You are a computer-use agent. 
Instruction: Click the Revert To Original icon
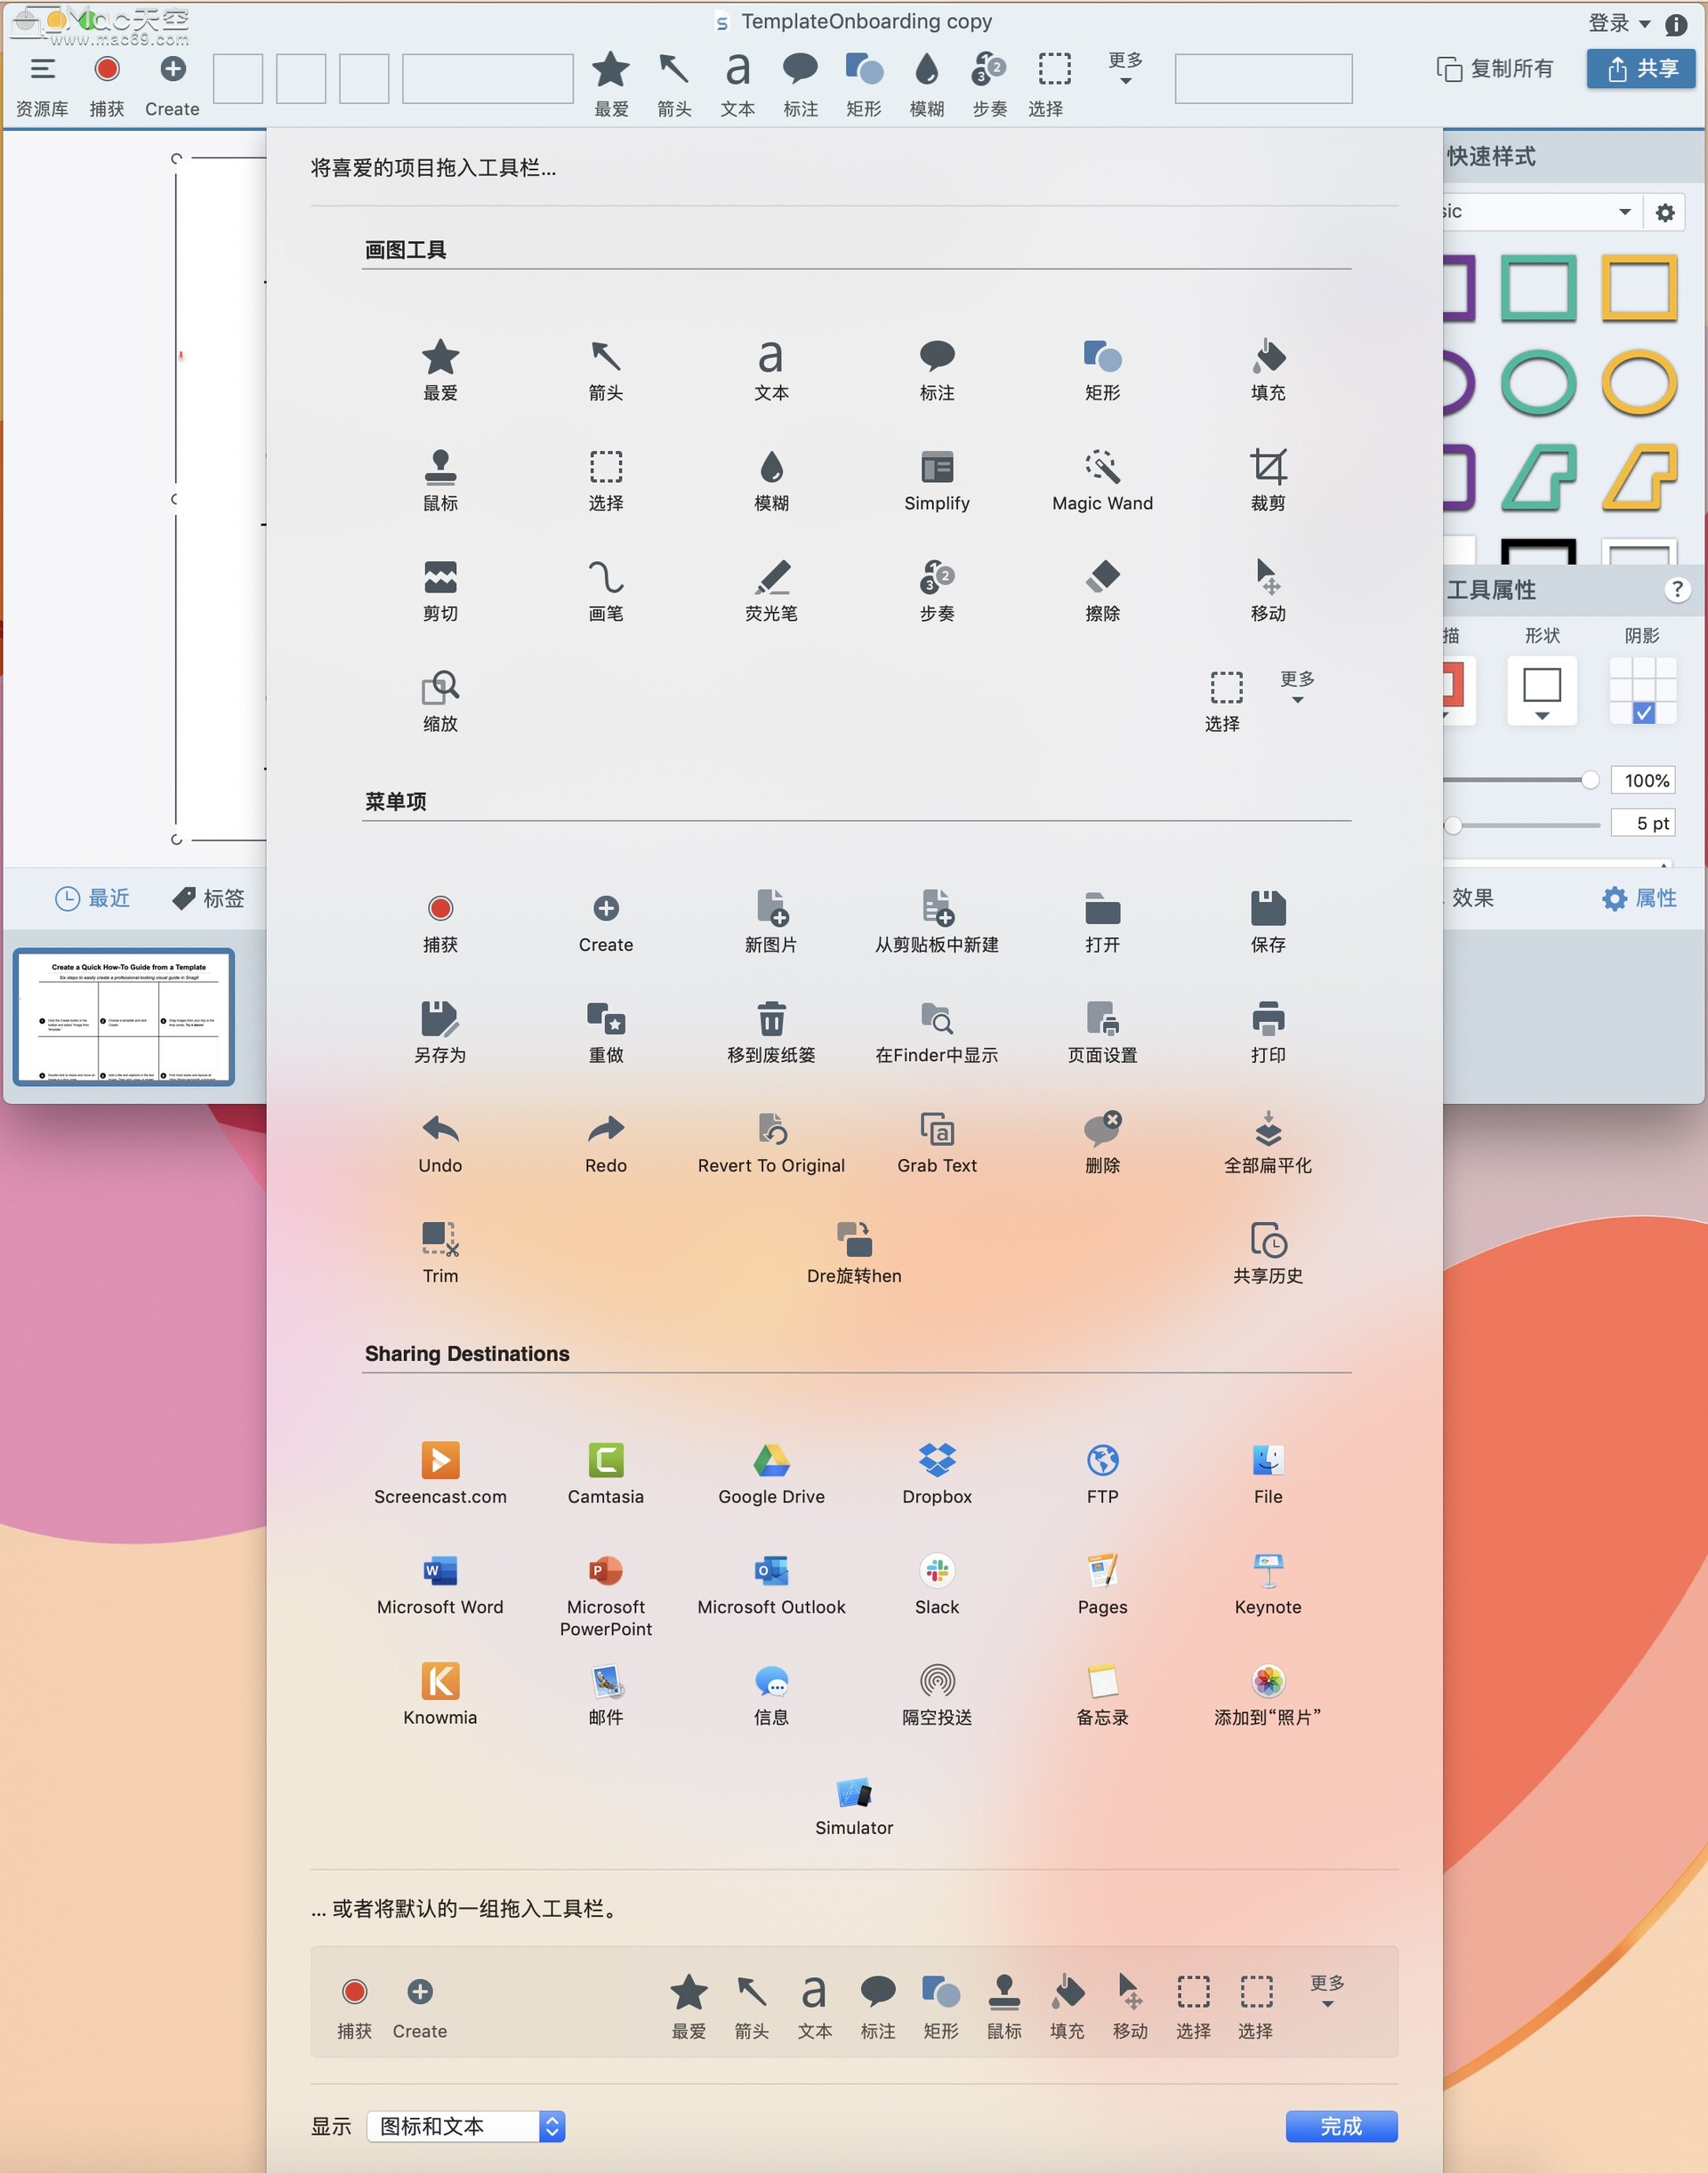[771, 1129]
